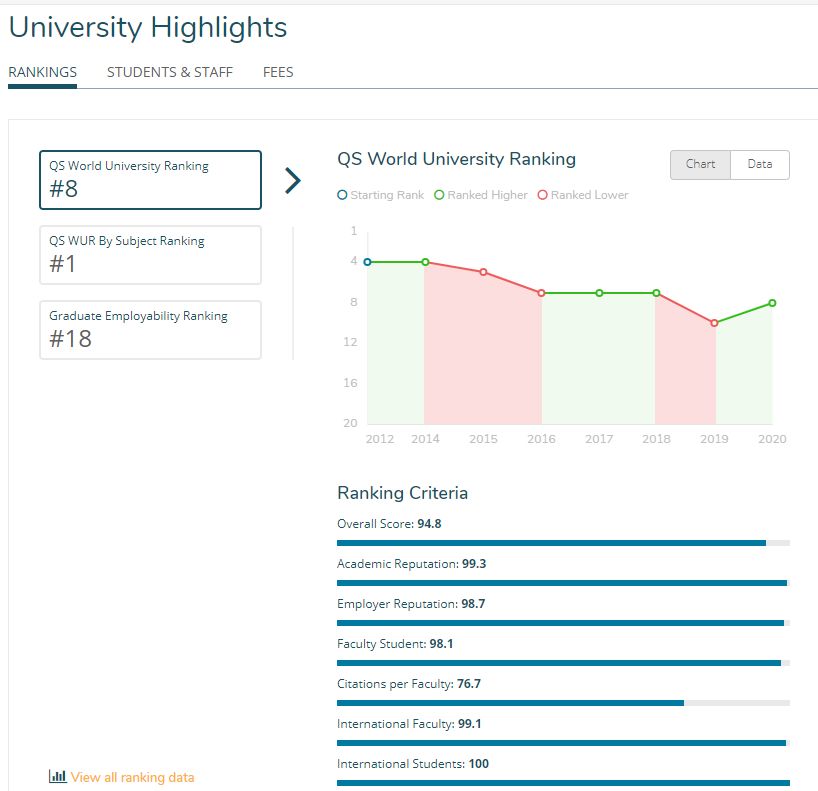Screen dimensions: 818x791
Task: Click the Faculty Student progress bar
Action: 563,663
